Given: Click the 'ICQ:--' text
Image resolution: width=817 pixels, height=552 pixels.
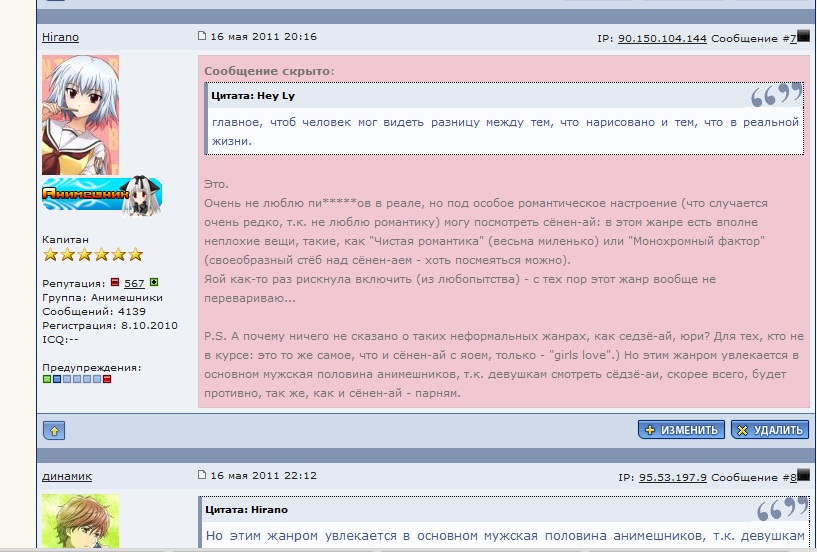Looking at the screenshot, I should (x=60, y=340).
